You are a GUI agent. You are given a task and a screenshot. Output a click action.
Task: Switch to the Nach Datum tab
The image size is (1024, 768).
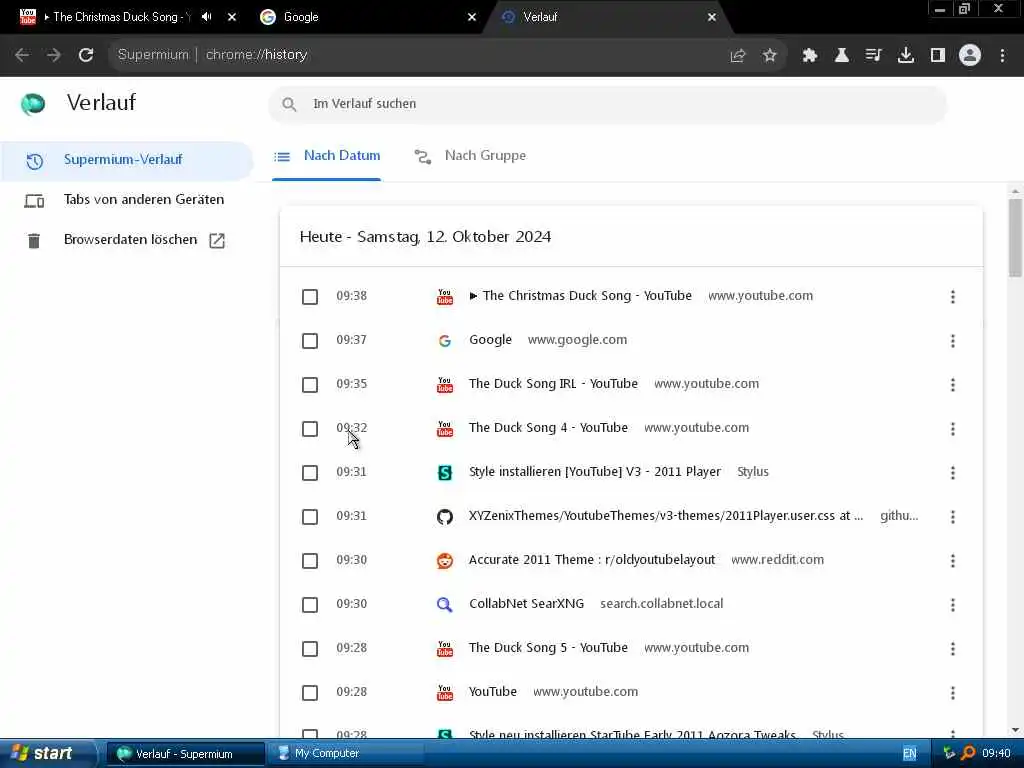tap(327, 156)
